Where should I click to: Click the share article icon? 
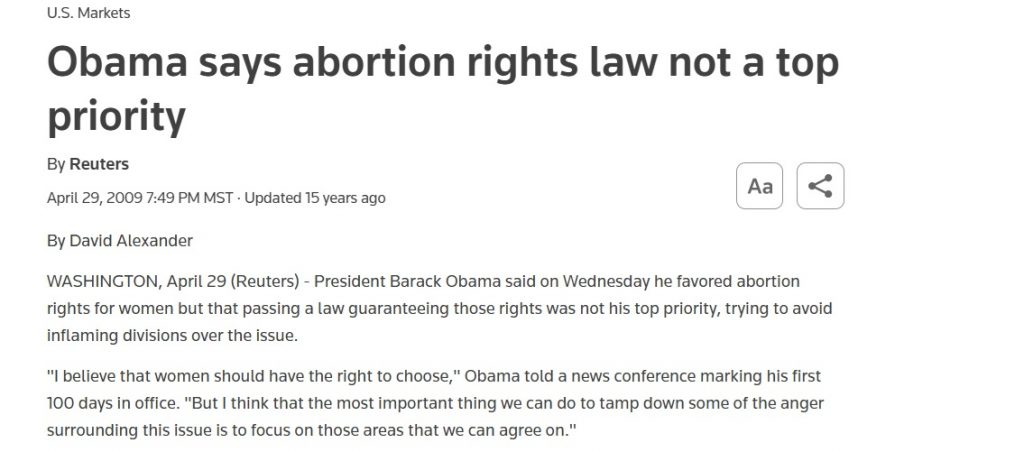820,186
